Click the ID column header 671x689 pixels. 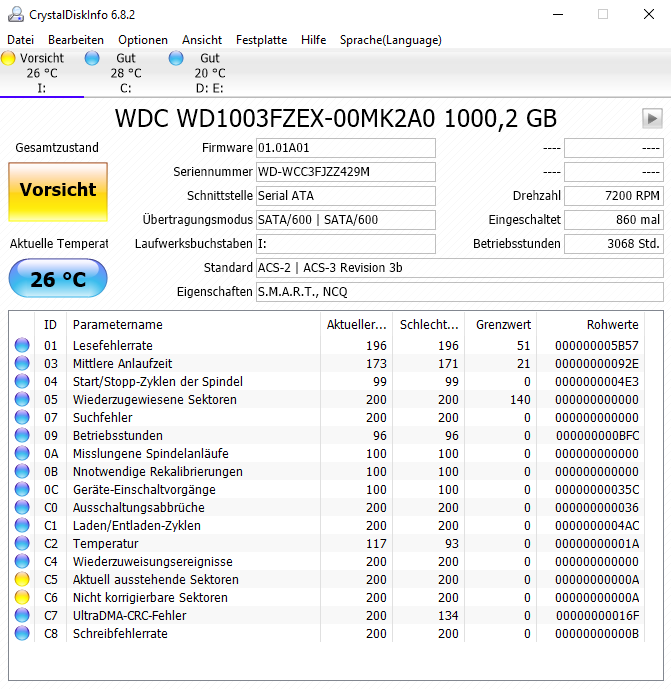click(x=51, y=325)
